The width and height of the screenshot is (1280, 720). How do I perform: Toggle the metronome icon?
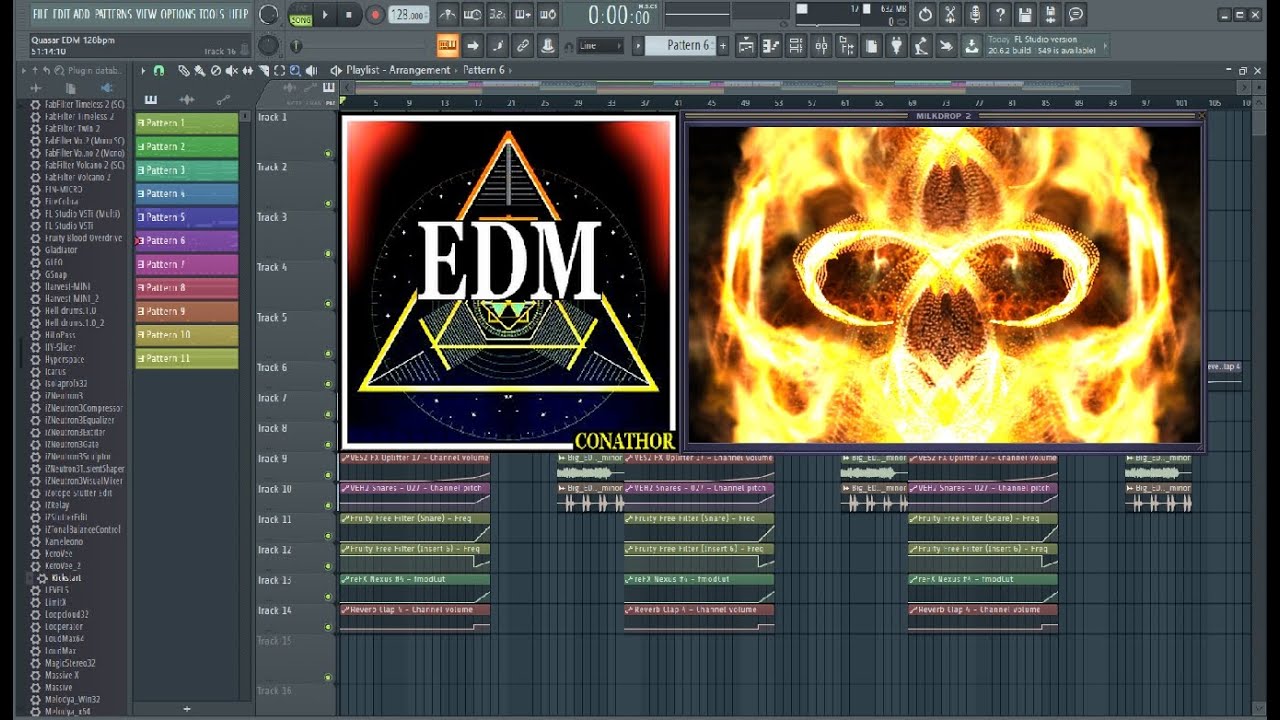click(447, 15)
